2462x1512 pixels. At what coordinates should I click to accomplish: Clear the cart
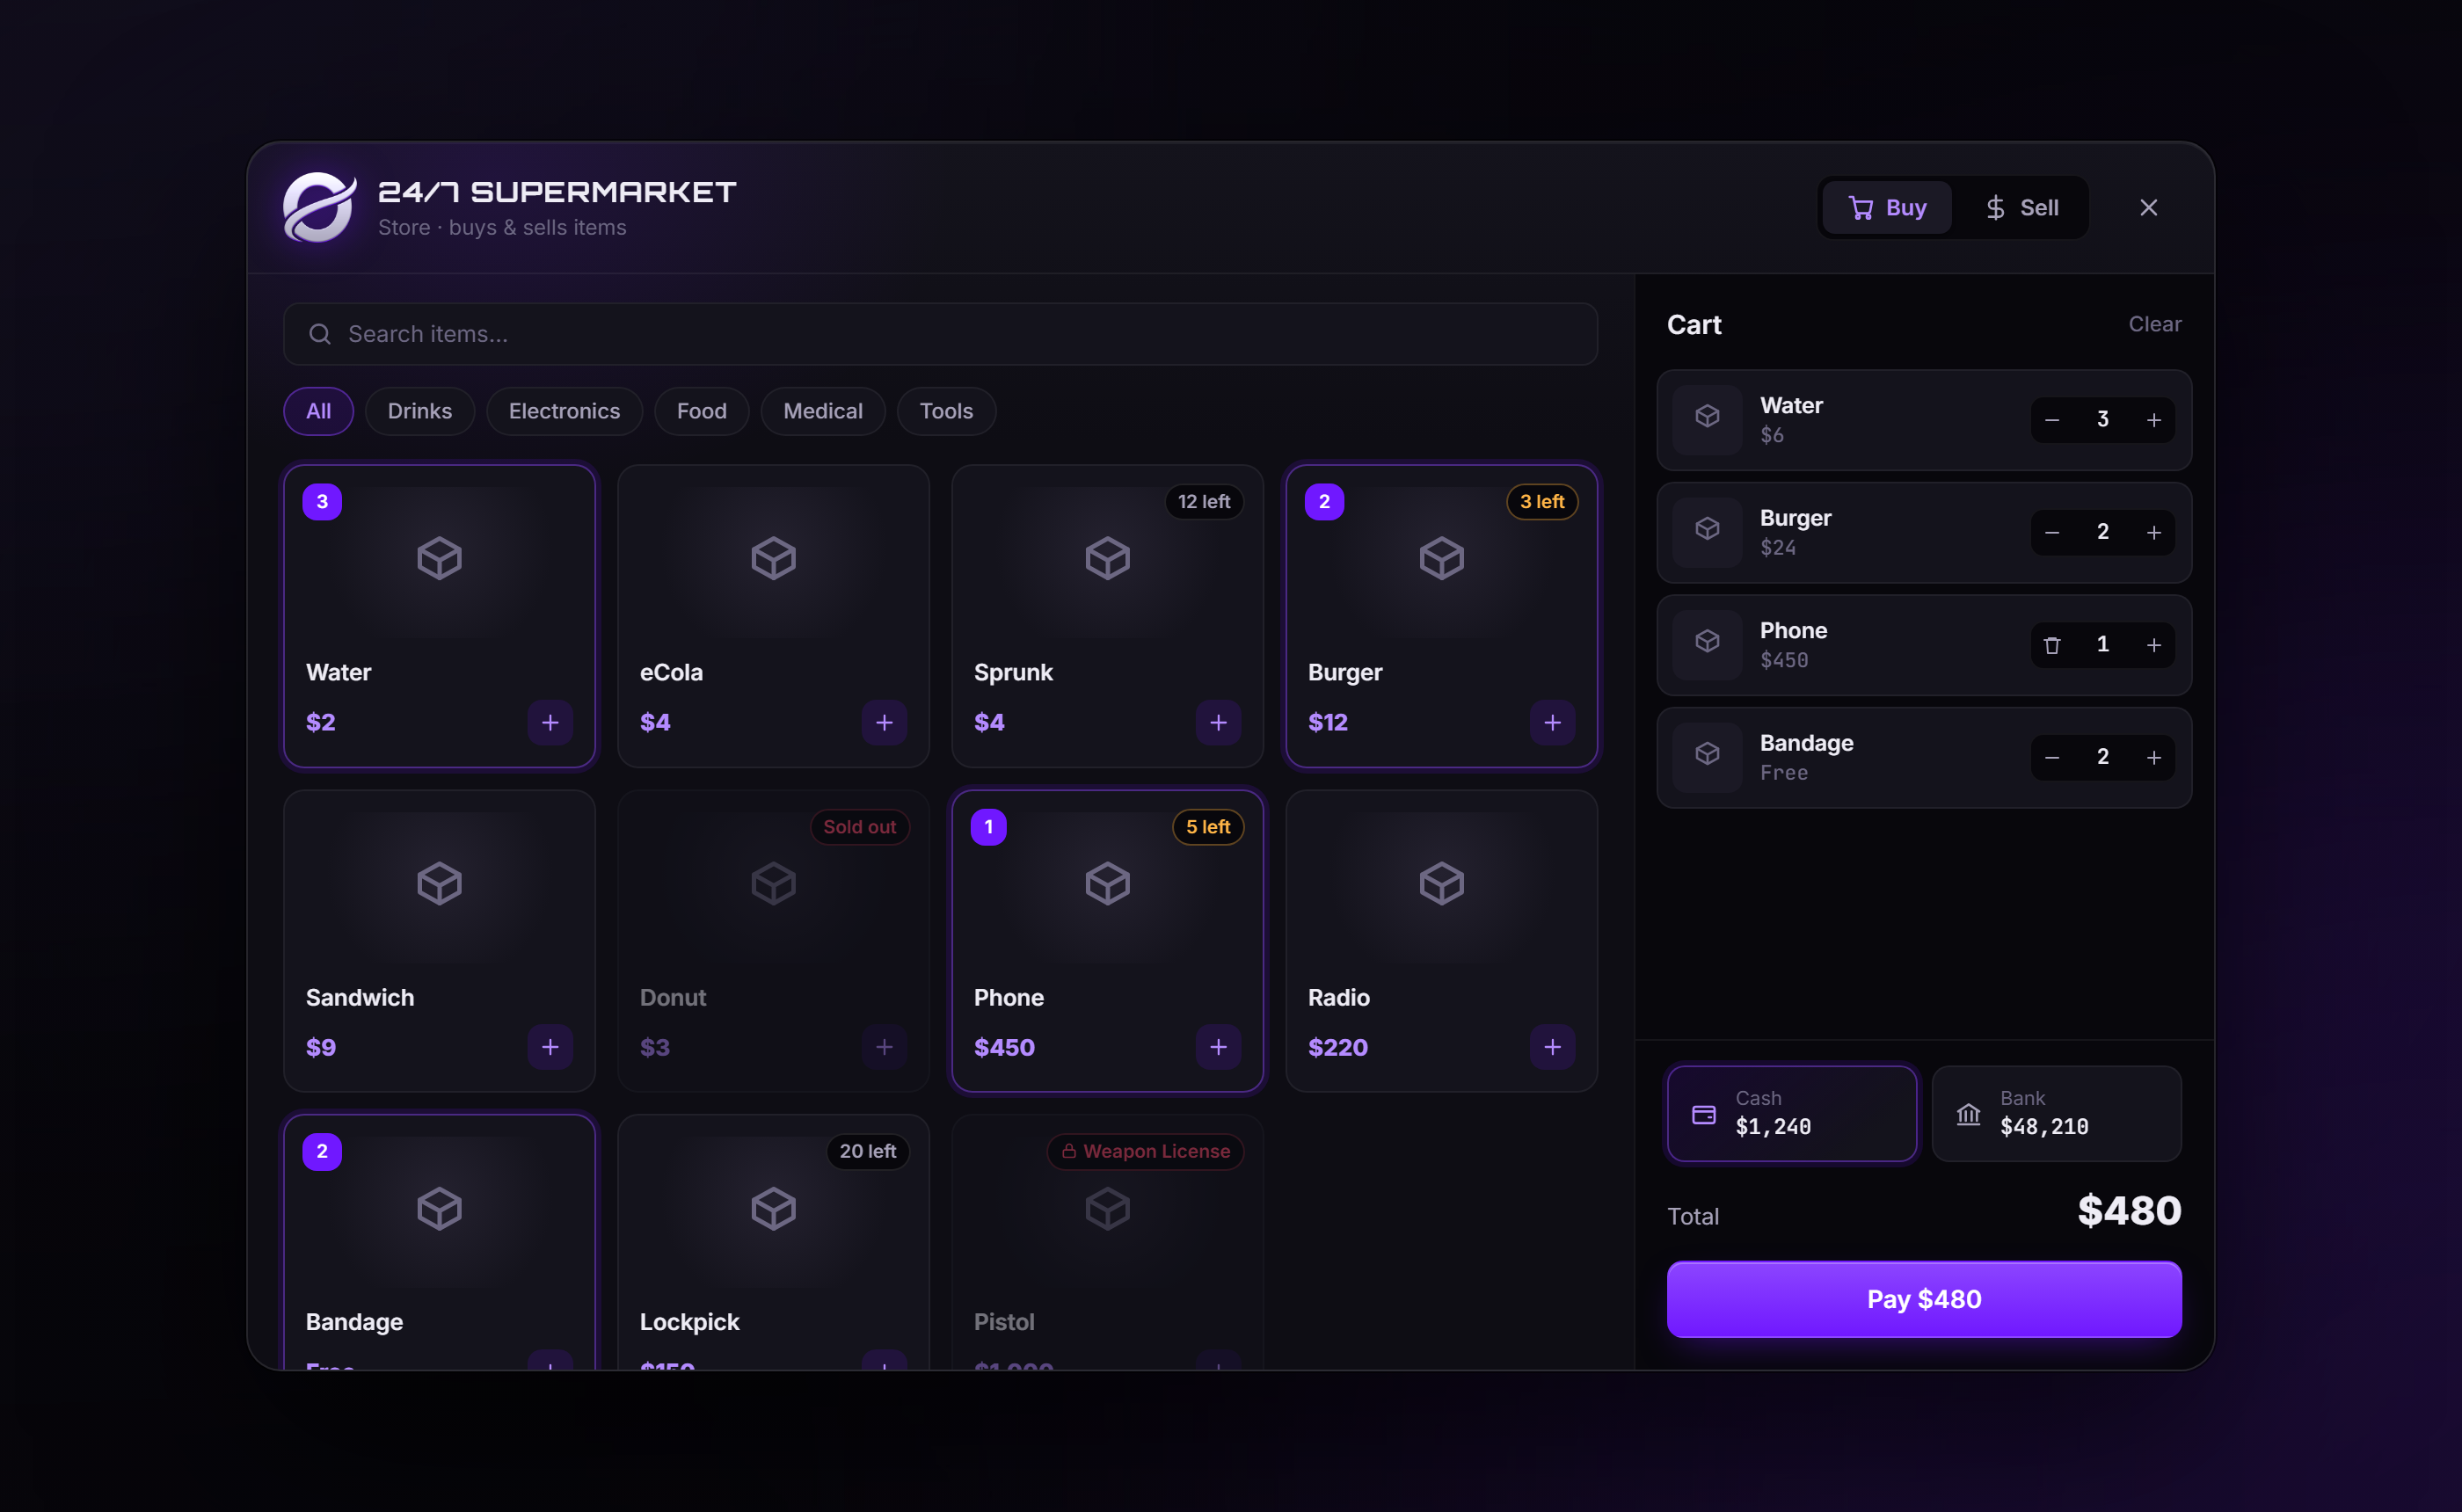pos(2154,324)
